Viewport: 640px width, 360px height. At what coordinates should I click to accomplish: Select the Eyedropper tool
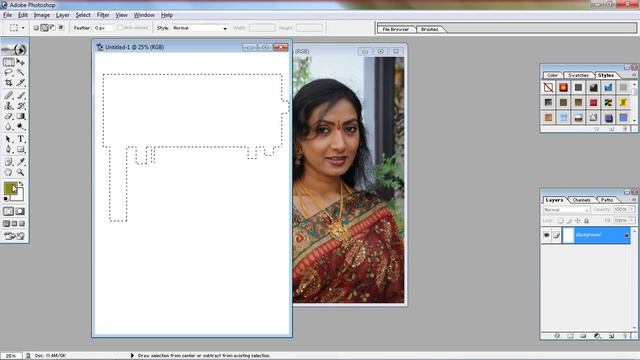point(21,162)
